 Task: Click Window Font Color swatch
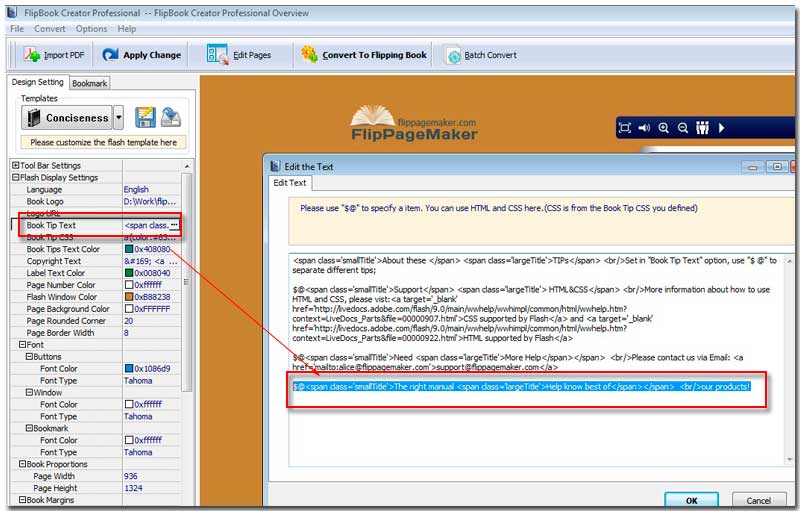point(129,404)
